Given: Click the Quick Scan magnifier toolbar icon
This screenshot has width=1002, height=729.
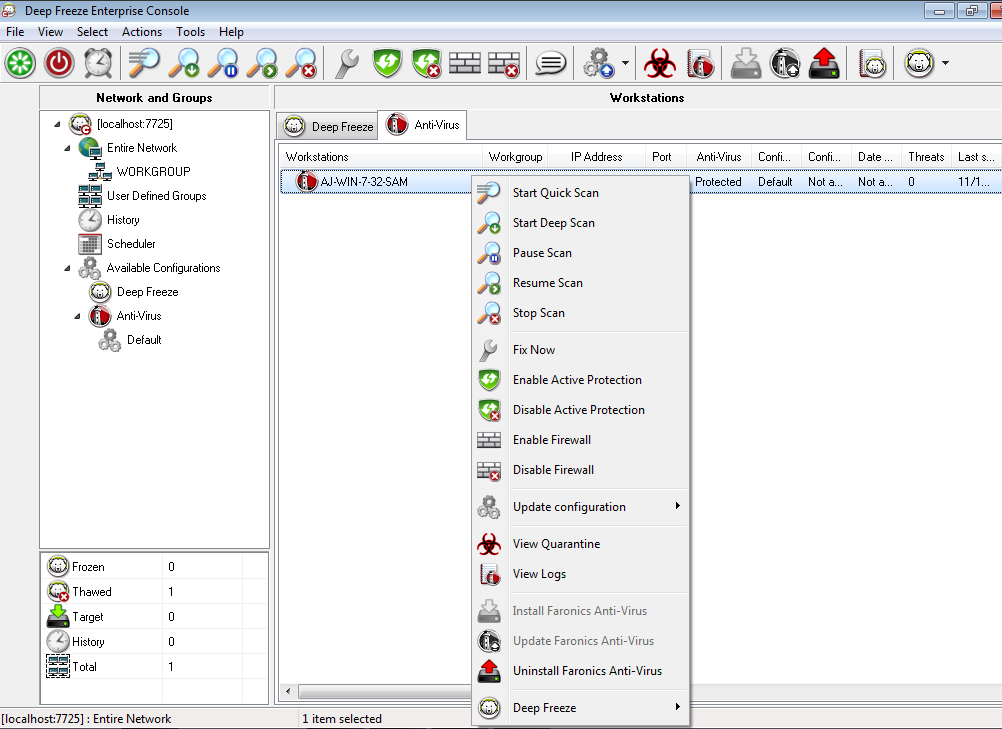Looking at the screenshot, I should click(x=144, y=63).
